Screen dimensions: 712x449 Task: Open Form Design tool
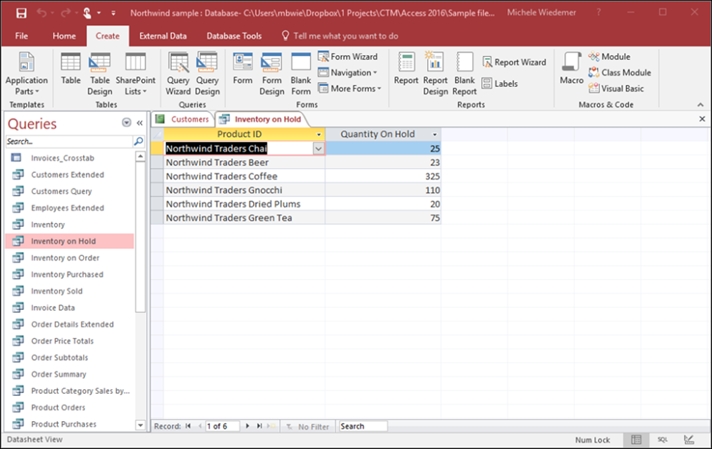[x=272, y=74]
